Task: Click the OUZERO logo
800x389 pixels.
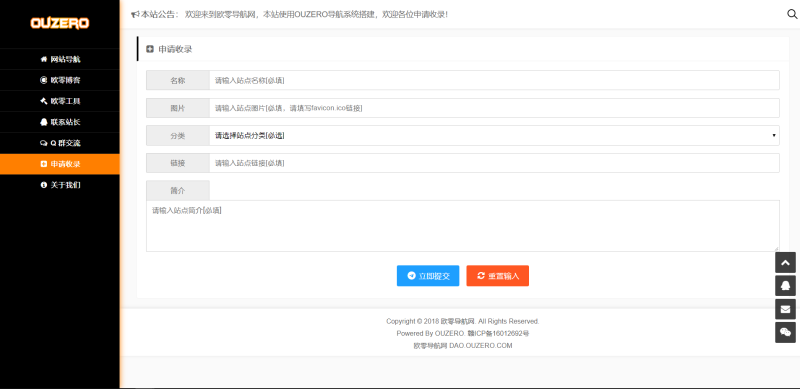Action: tap(60, 23)
